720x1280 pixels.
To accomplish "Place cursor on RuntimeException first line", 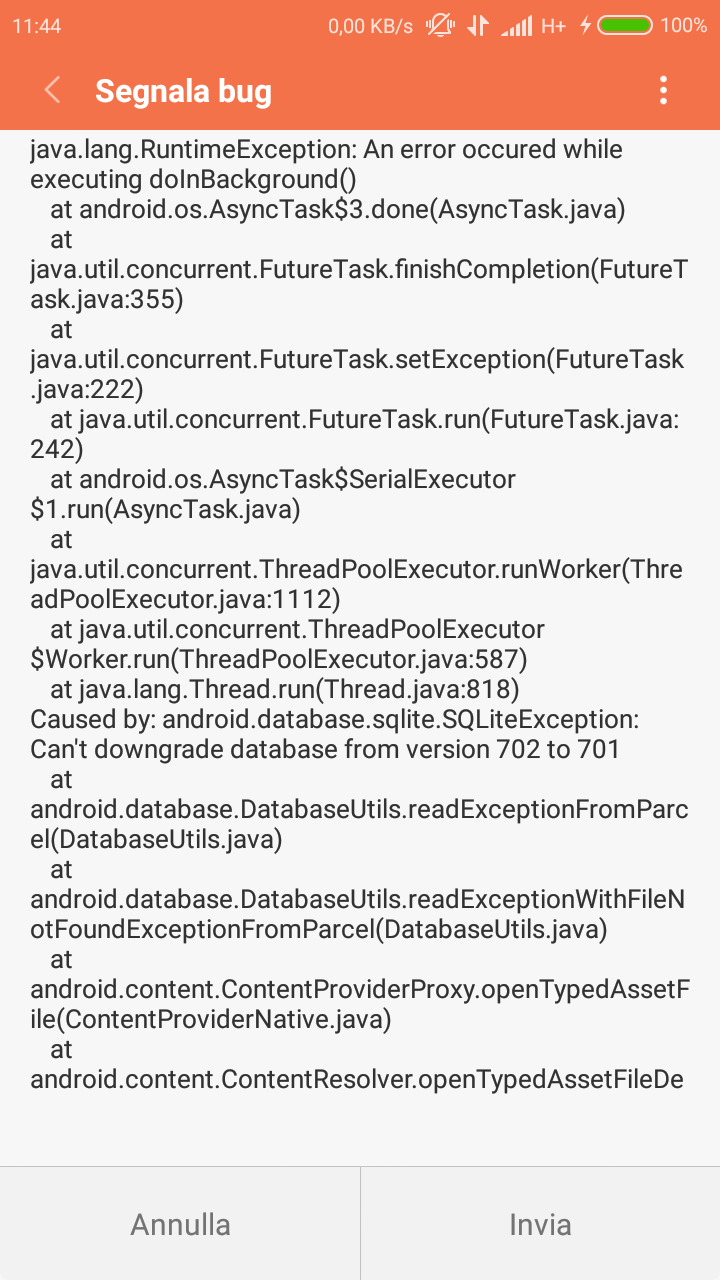I will (327, 150).
